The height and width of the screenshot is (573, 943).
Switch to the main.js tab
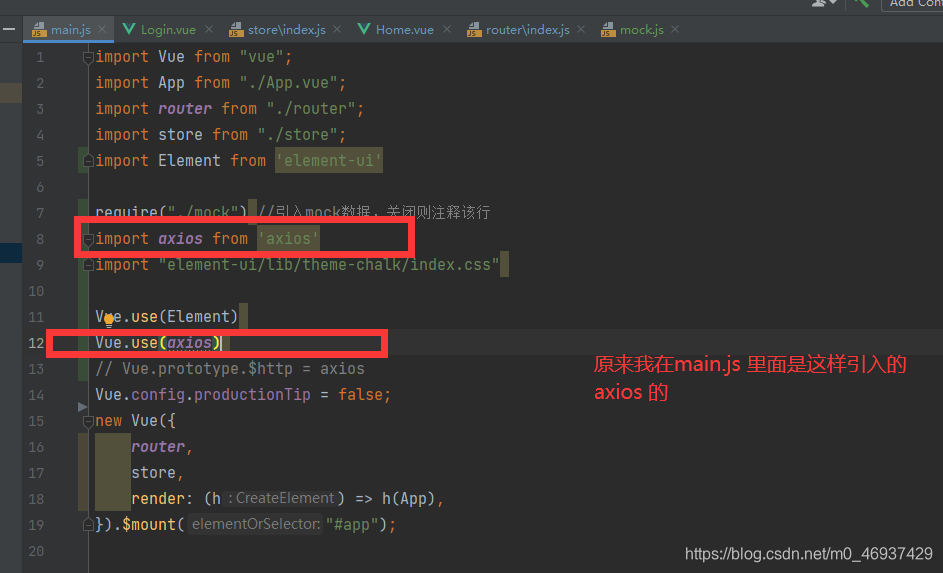70,29
